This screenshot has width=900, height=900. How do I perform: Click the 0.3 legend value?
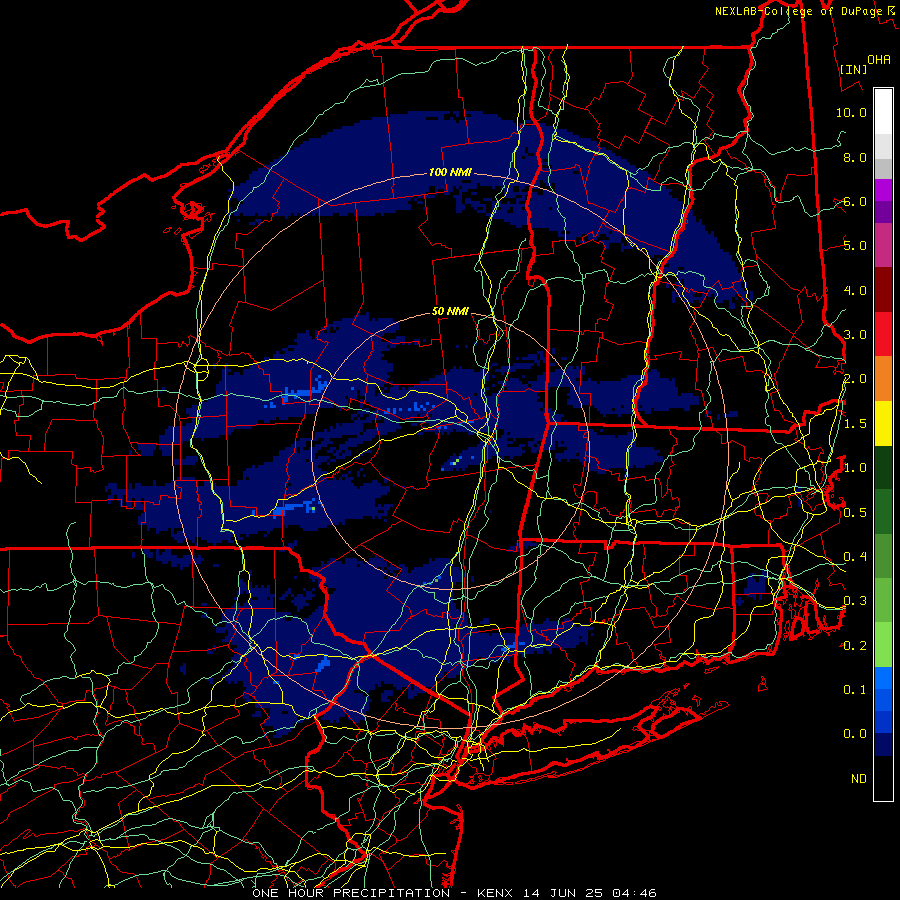[855, 601]
